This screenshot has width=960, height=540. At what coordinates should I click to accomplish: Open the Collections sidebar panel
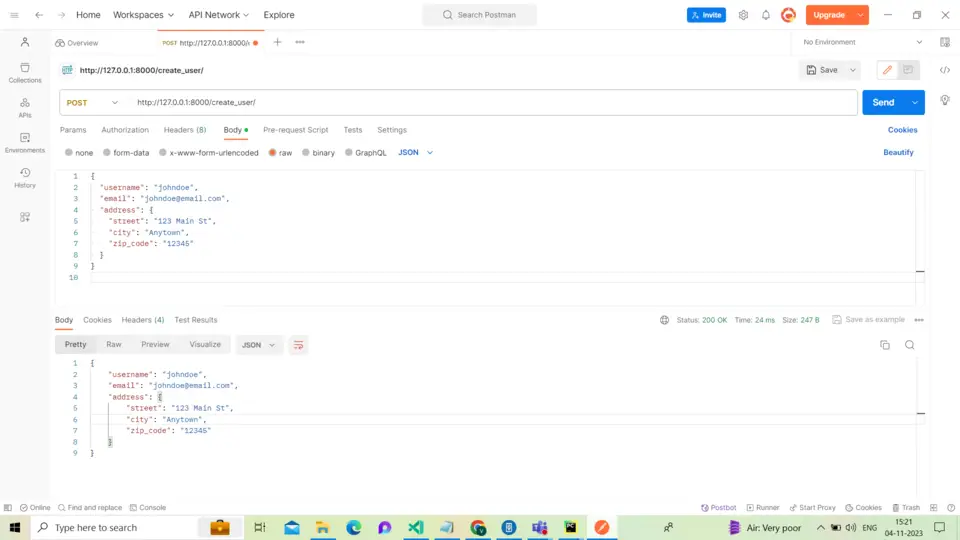25,72
